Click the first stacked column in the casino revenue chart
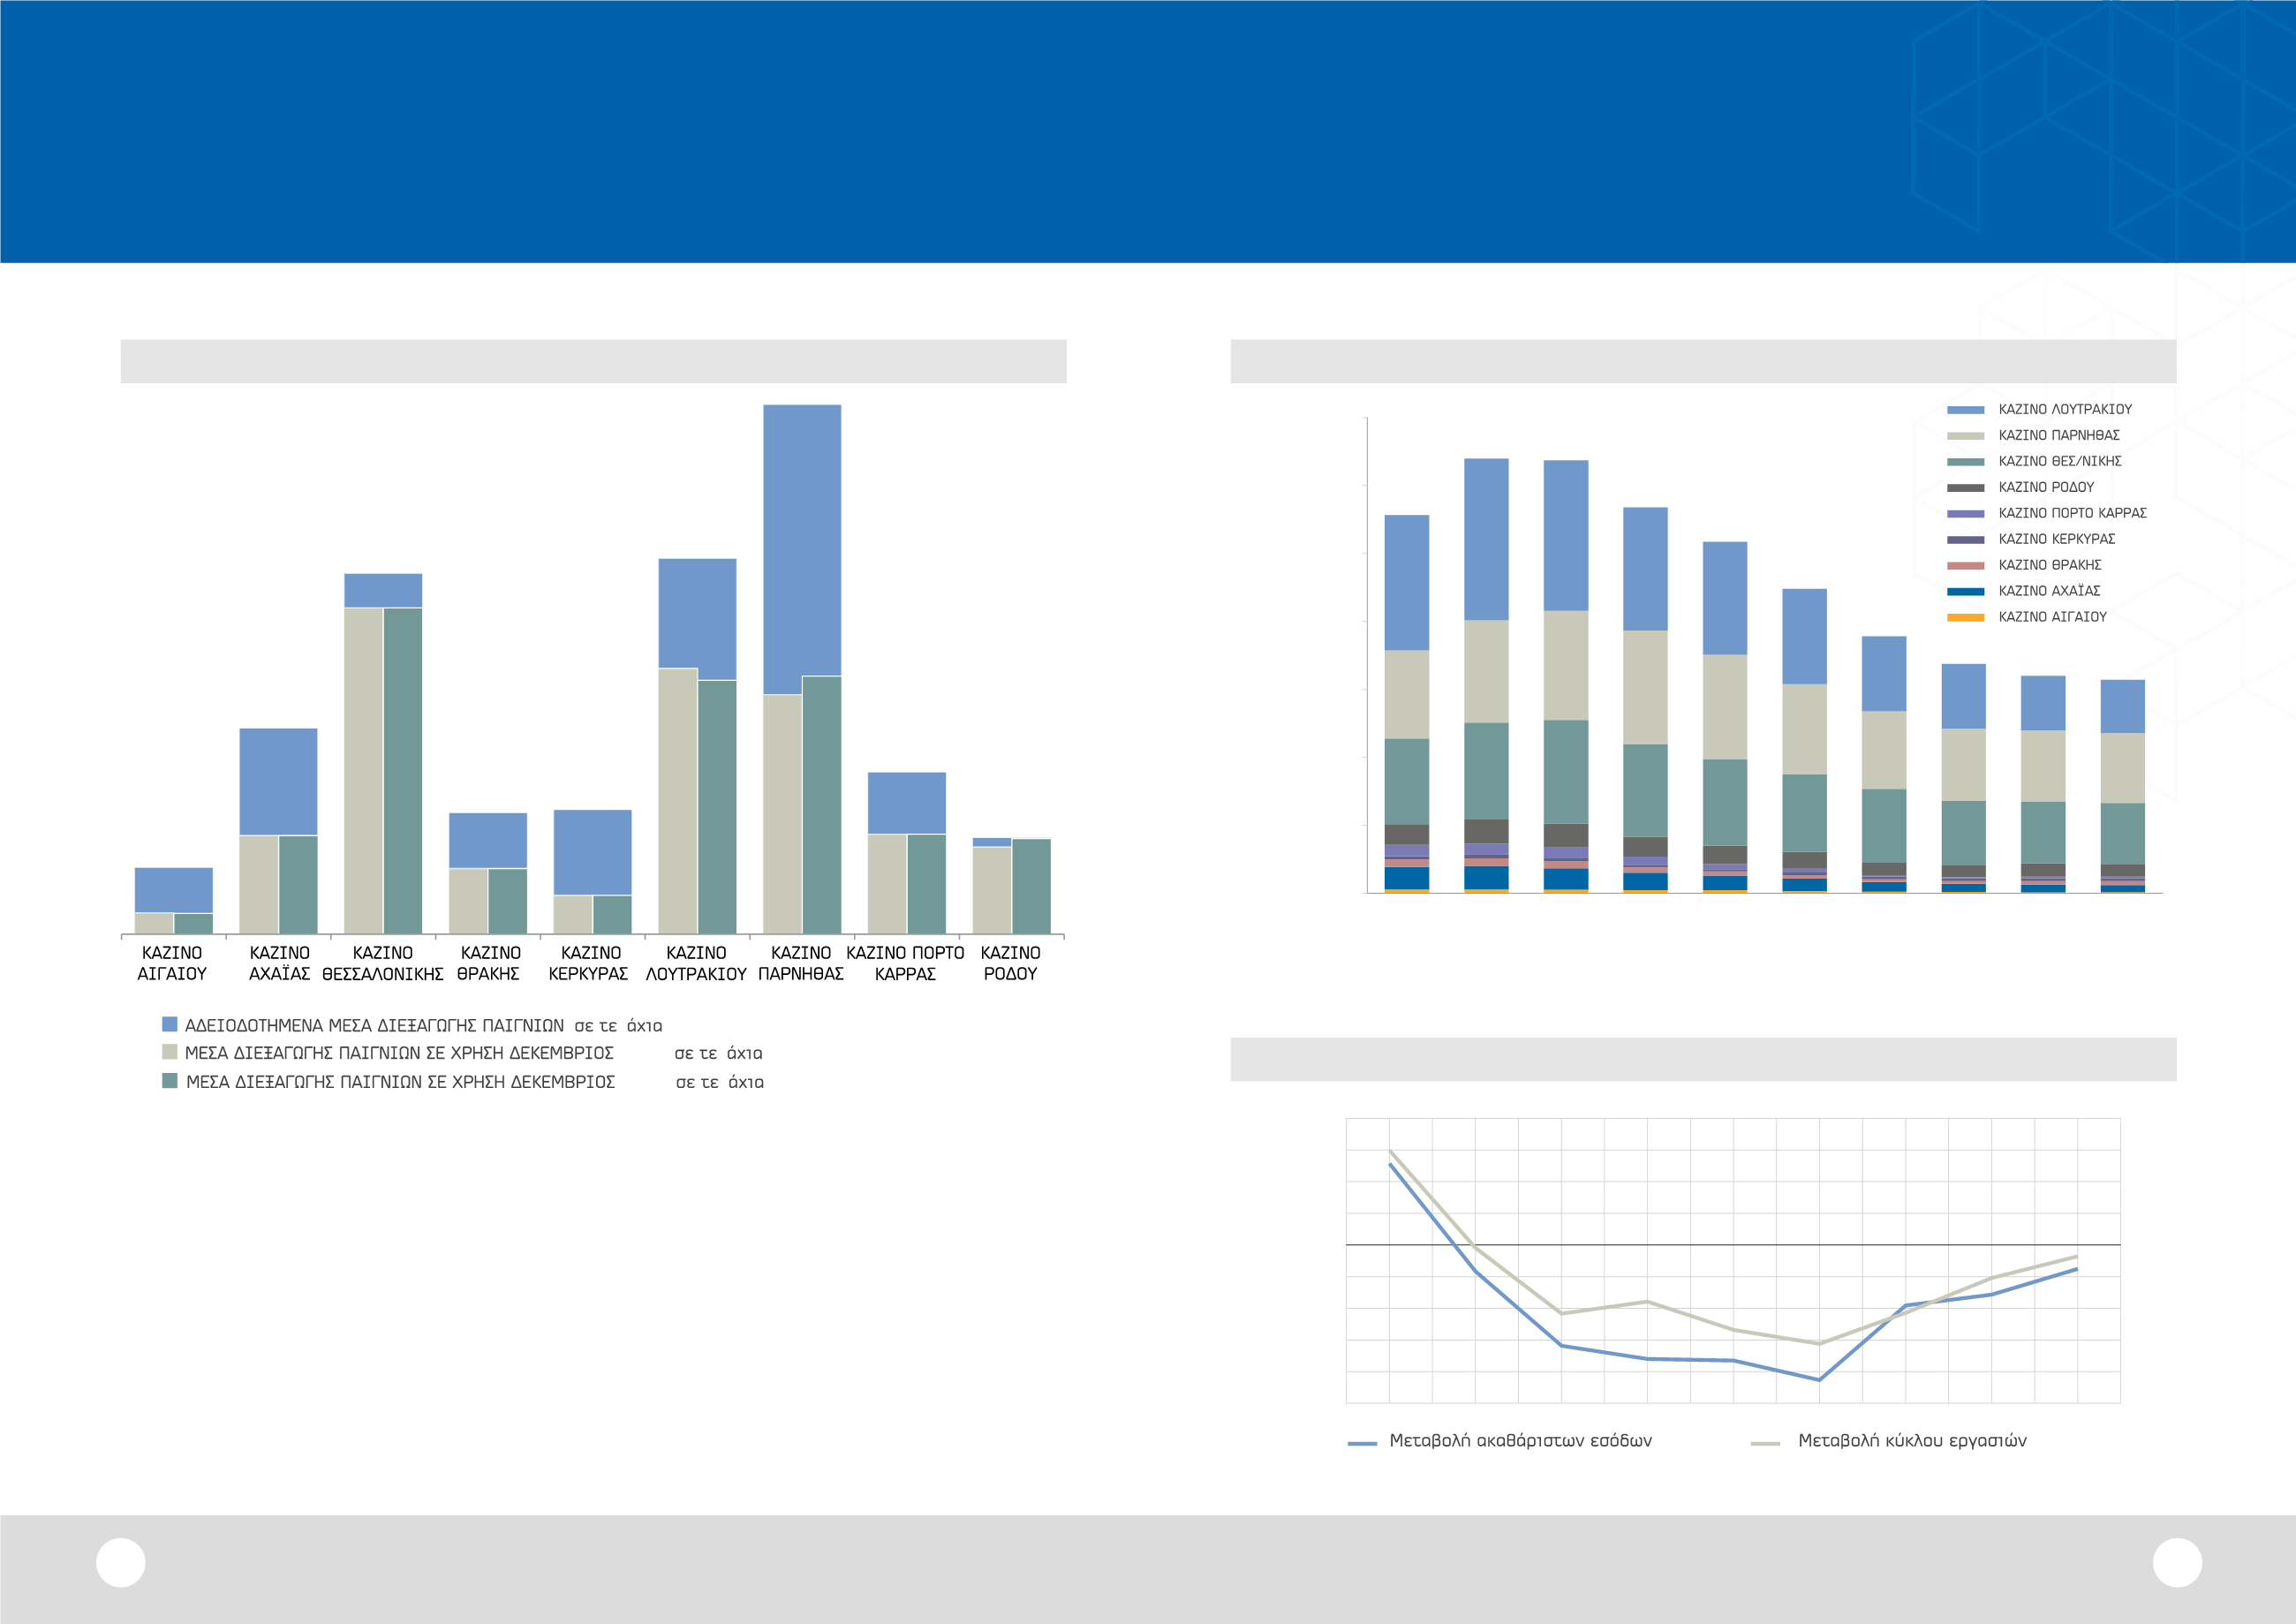 pyautogui.click(x=1406, y=704)
